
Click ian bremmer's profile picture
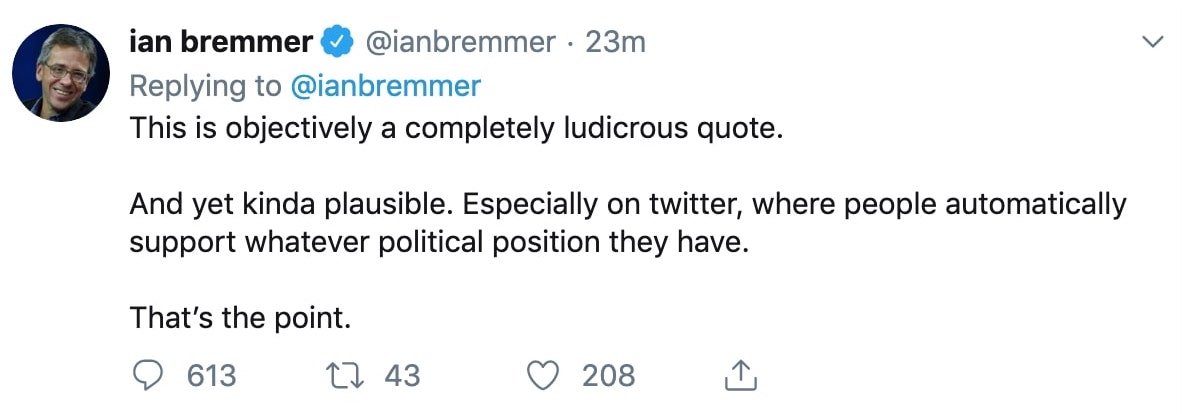tap(61, 73)
